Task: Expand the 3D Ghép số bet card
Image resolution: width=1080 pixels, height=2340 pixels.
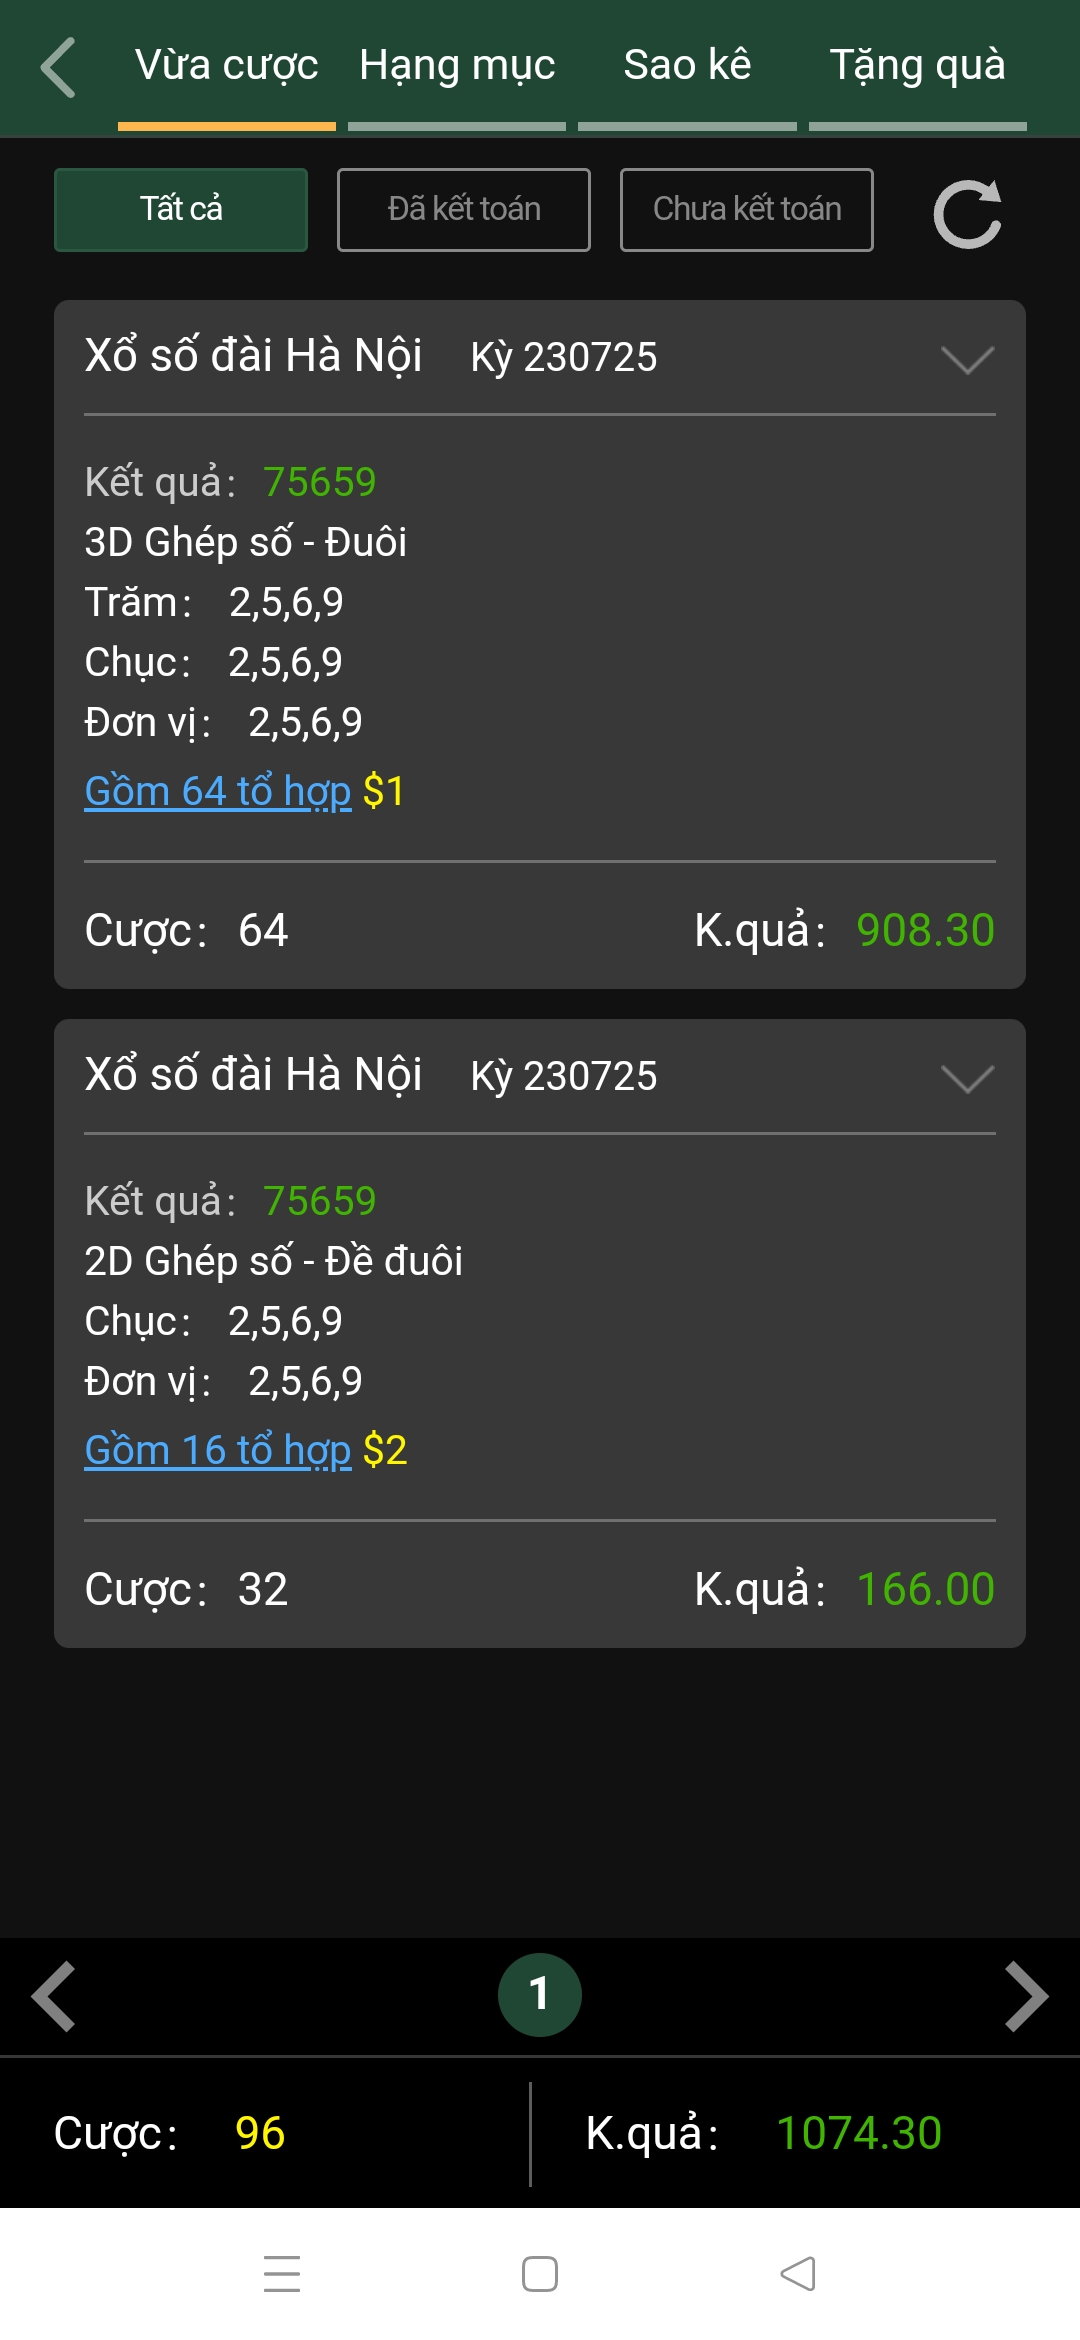Action: click(967, 359)
